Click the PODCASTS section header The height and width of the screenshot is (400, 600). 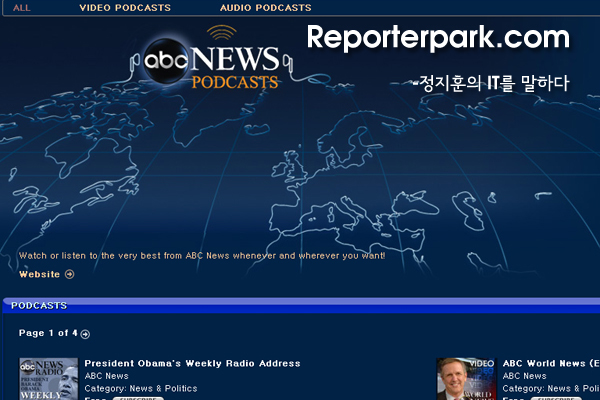click(39, 305)
